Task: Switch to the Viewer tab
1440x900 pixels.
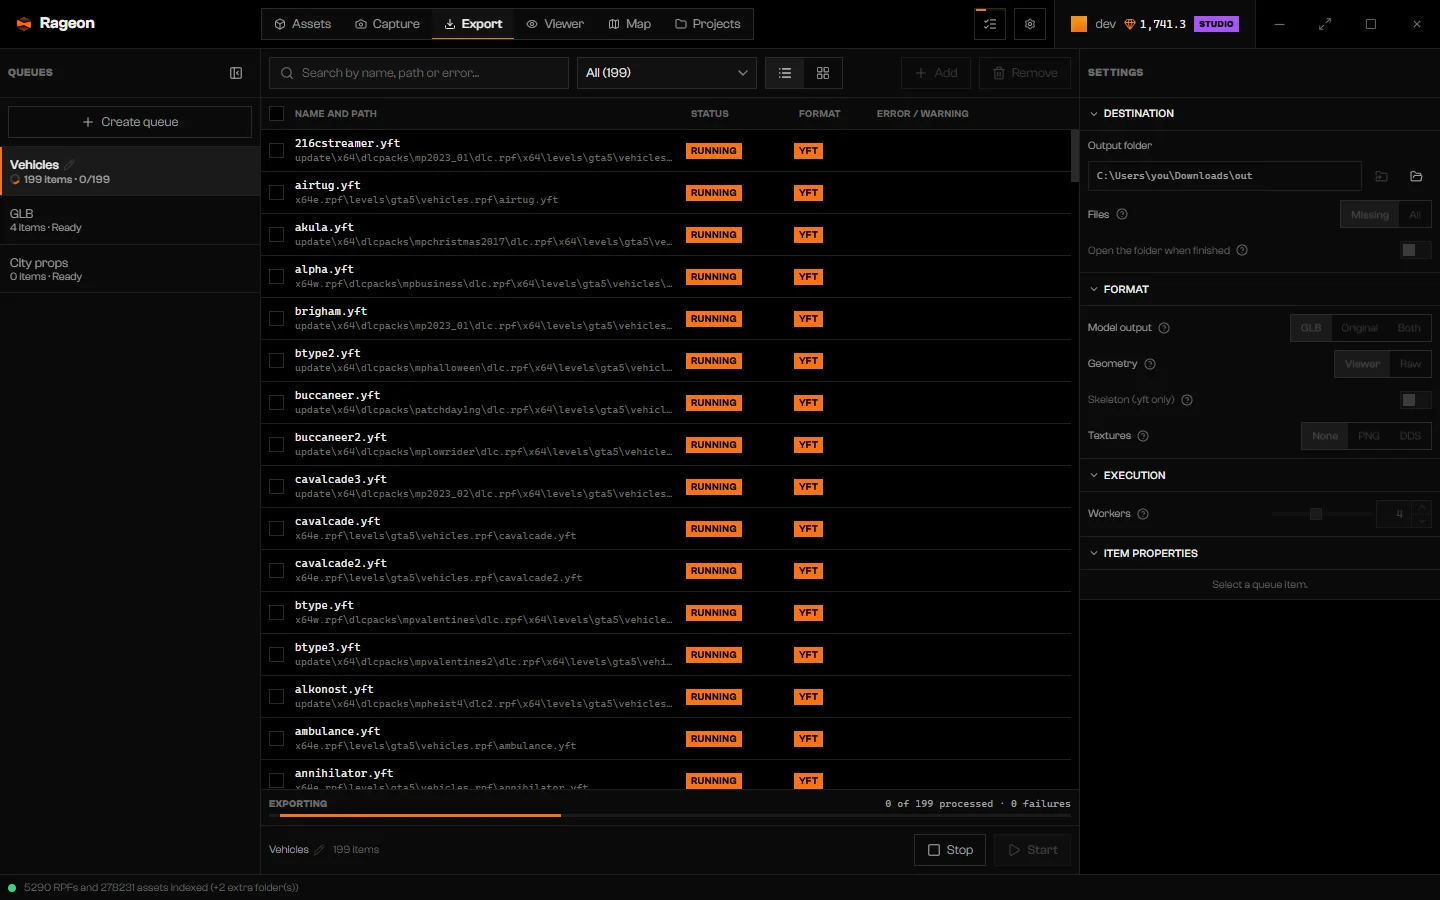Action: pyautogui.click(x=555, y=24)
